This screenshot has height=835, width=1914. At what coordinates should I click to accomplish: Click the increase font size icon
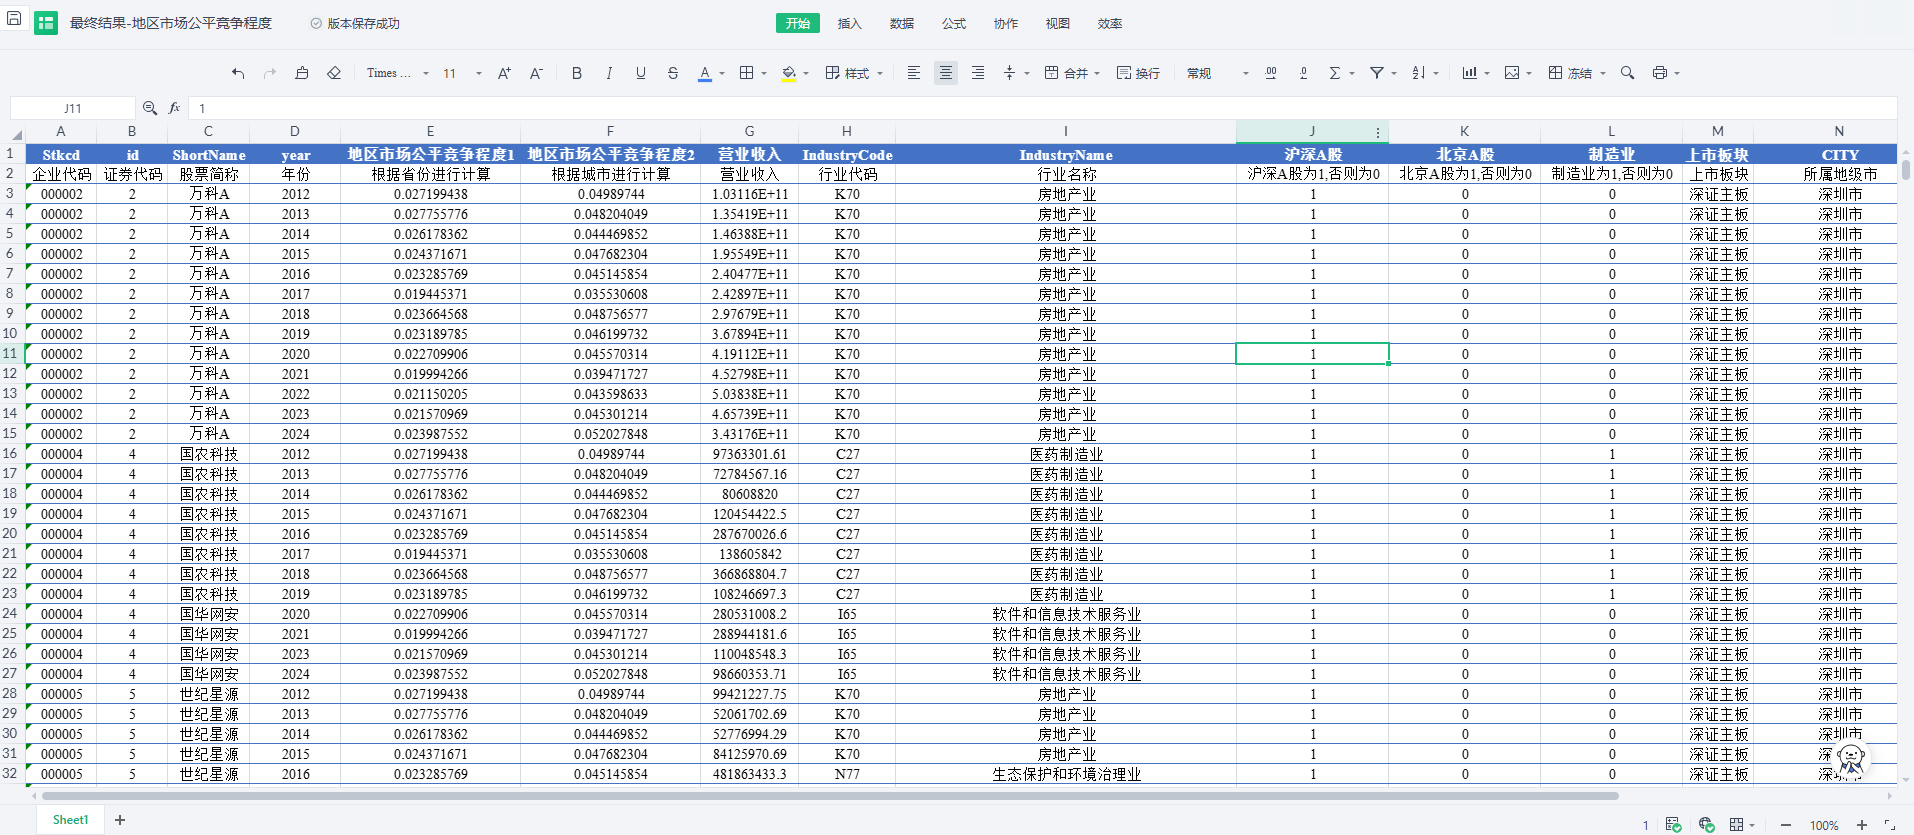(x=504, y=73)
